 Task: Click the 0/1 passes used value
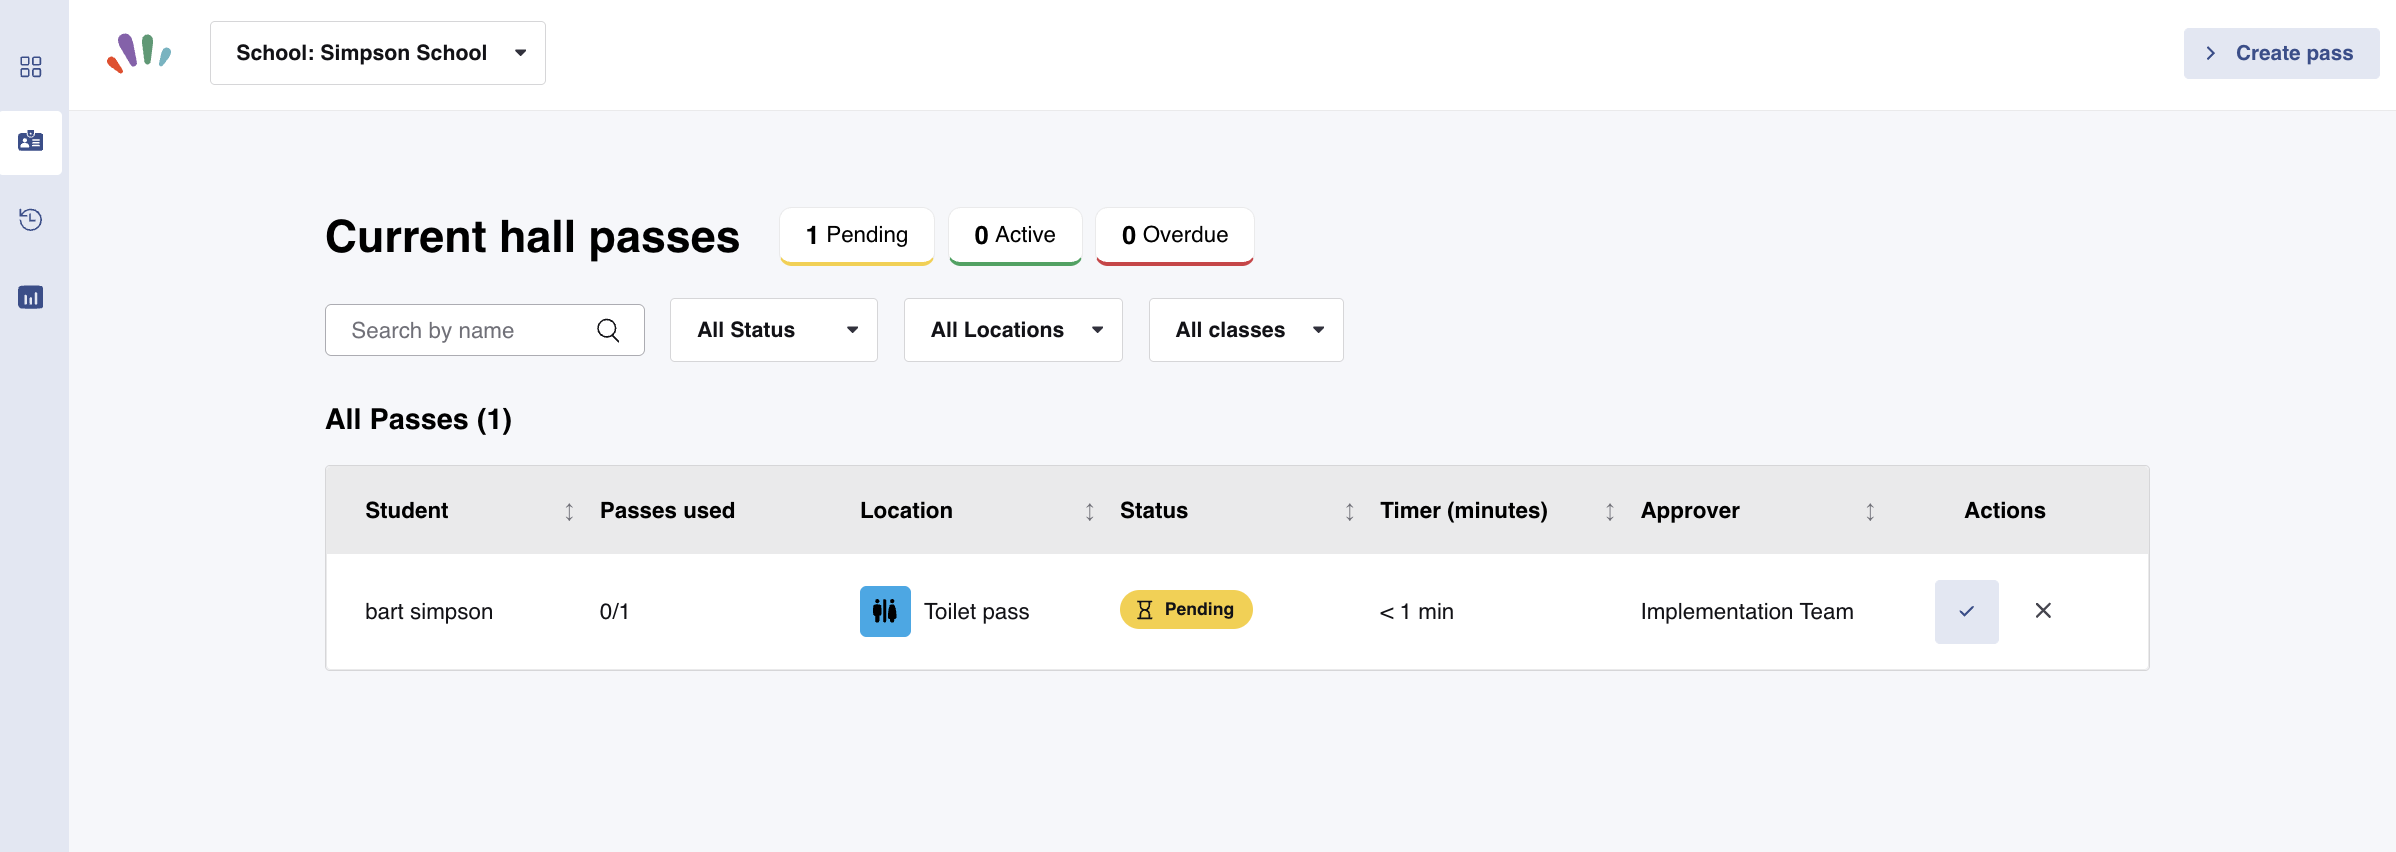614,611
